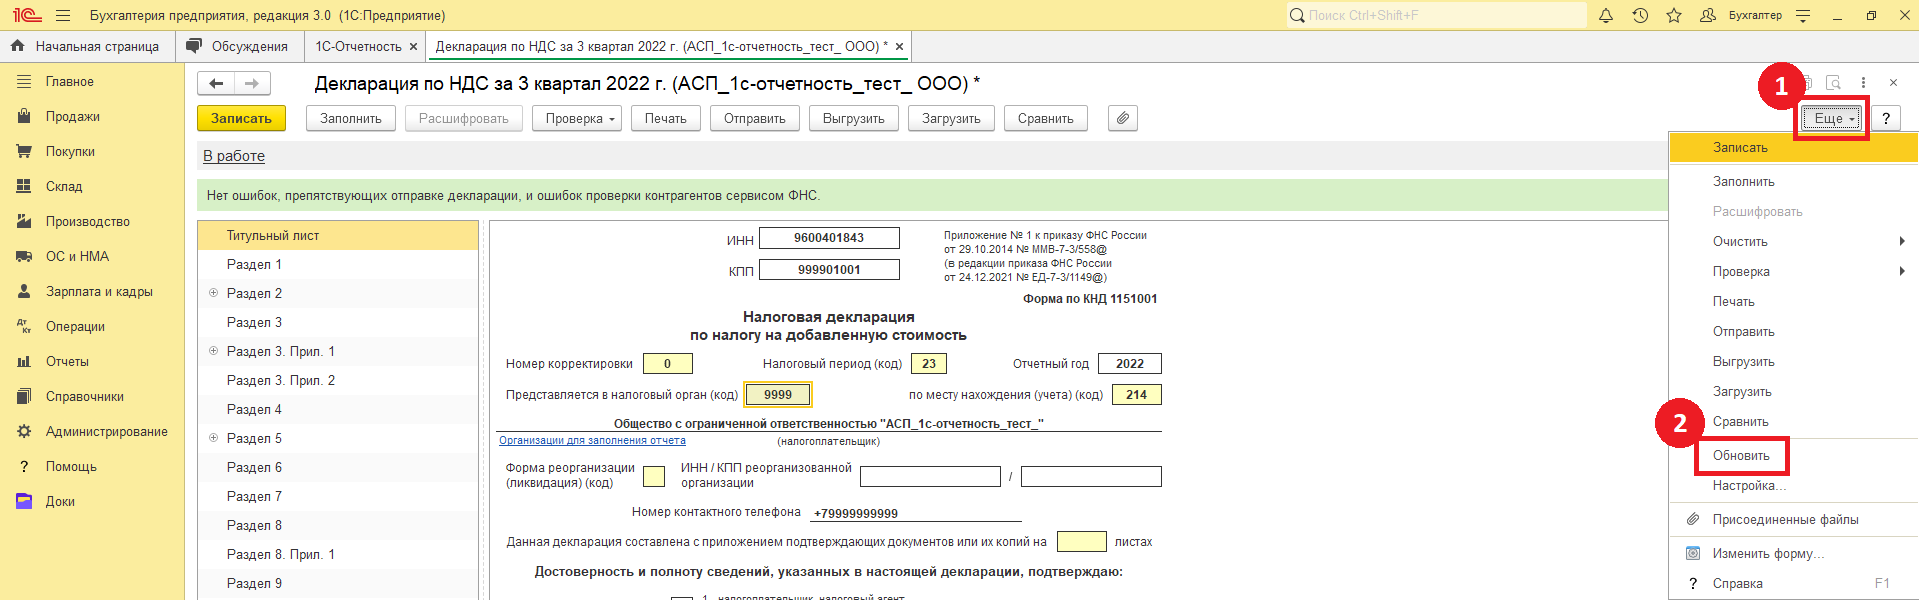Open Справочники section in sidebar
The height and width of the screenshot is (600, 1919).
pos(92,396)
